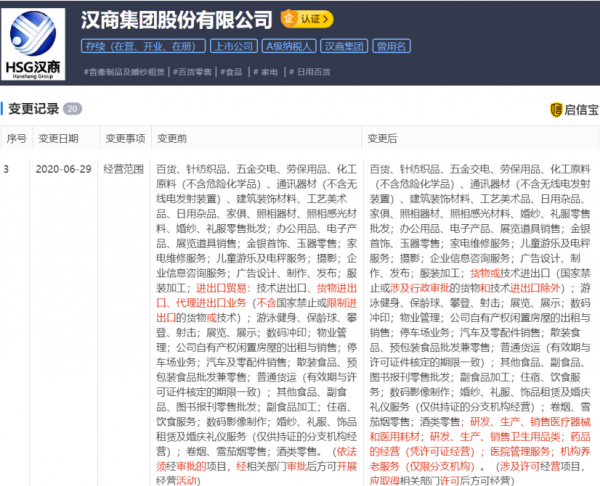Click the 存续（在营、开业、在册）status tag
This screenshot has width=600, height=486.
pyautogui.click(x=143, y=46)
